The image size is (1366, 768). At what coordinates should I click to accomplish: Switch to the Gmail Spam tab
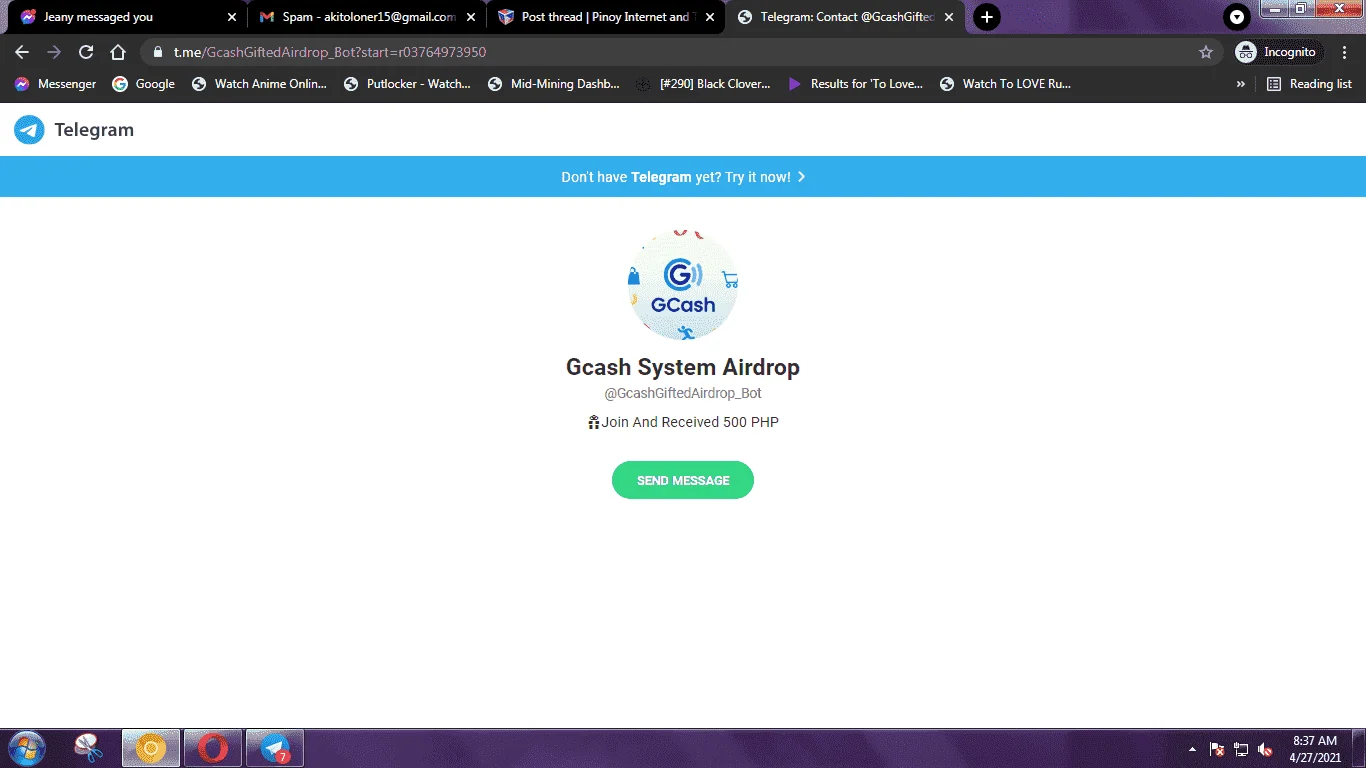pos(366,17)
